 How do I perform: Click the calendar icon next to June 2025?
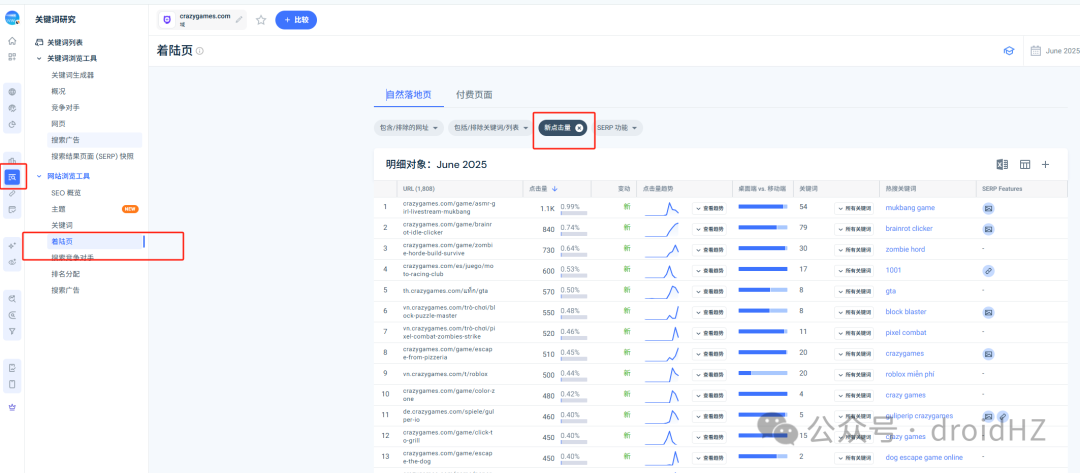1035,51
